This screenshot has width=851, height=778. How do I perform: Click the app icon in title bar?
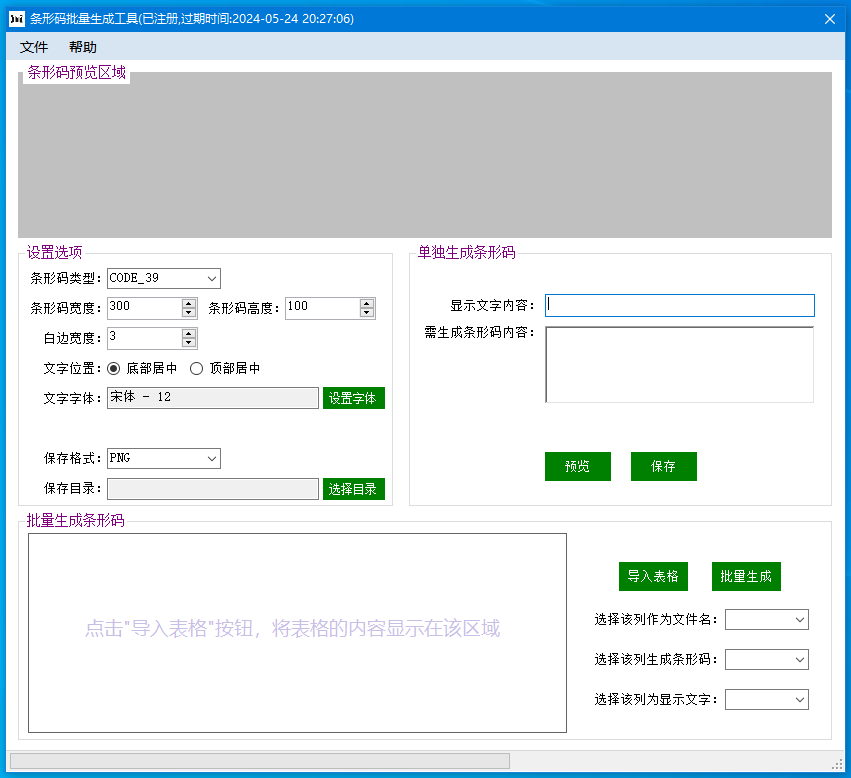[17, 19]
